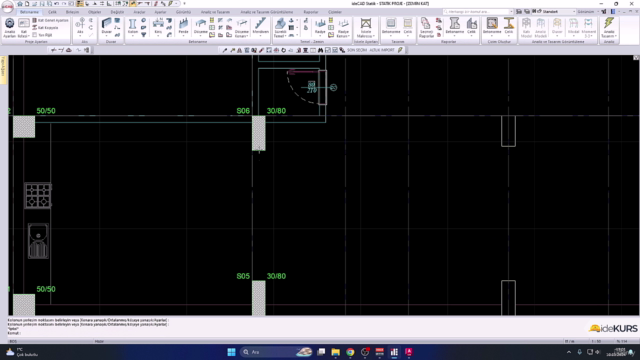Click the S05 column label
The image size is (640, 360).
[x=243, y=276]
